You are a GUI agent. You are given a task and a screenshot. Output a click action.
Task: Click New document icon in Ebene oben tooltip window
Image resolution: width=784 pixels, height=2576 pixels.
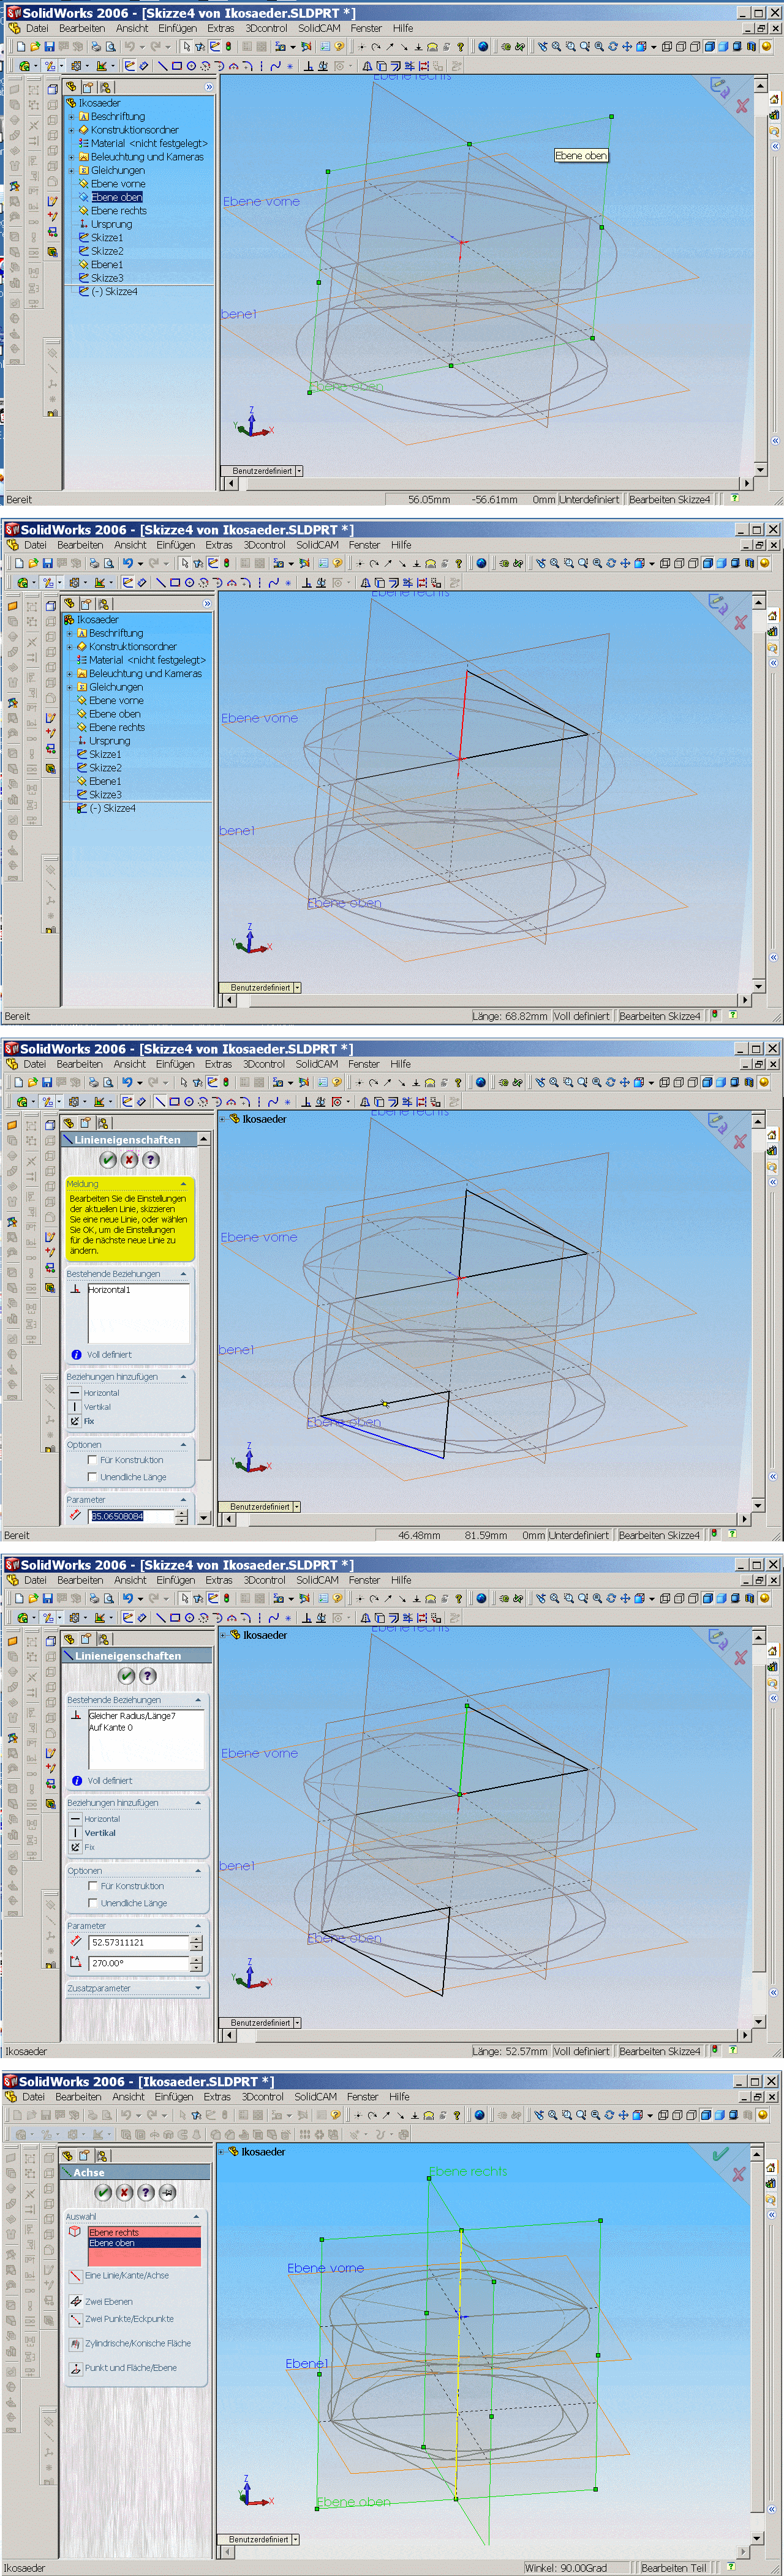click(x=20, y=46)
